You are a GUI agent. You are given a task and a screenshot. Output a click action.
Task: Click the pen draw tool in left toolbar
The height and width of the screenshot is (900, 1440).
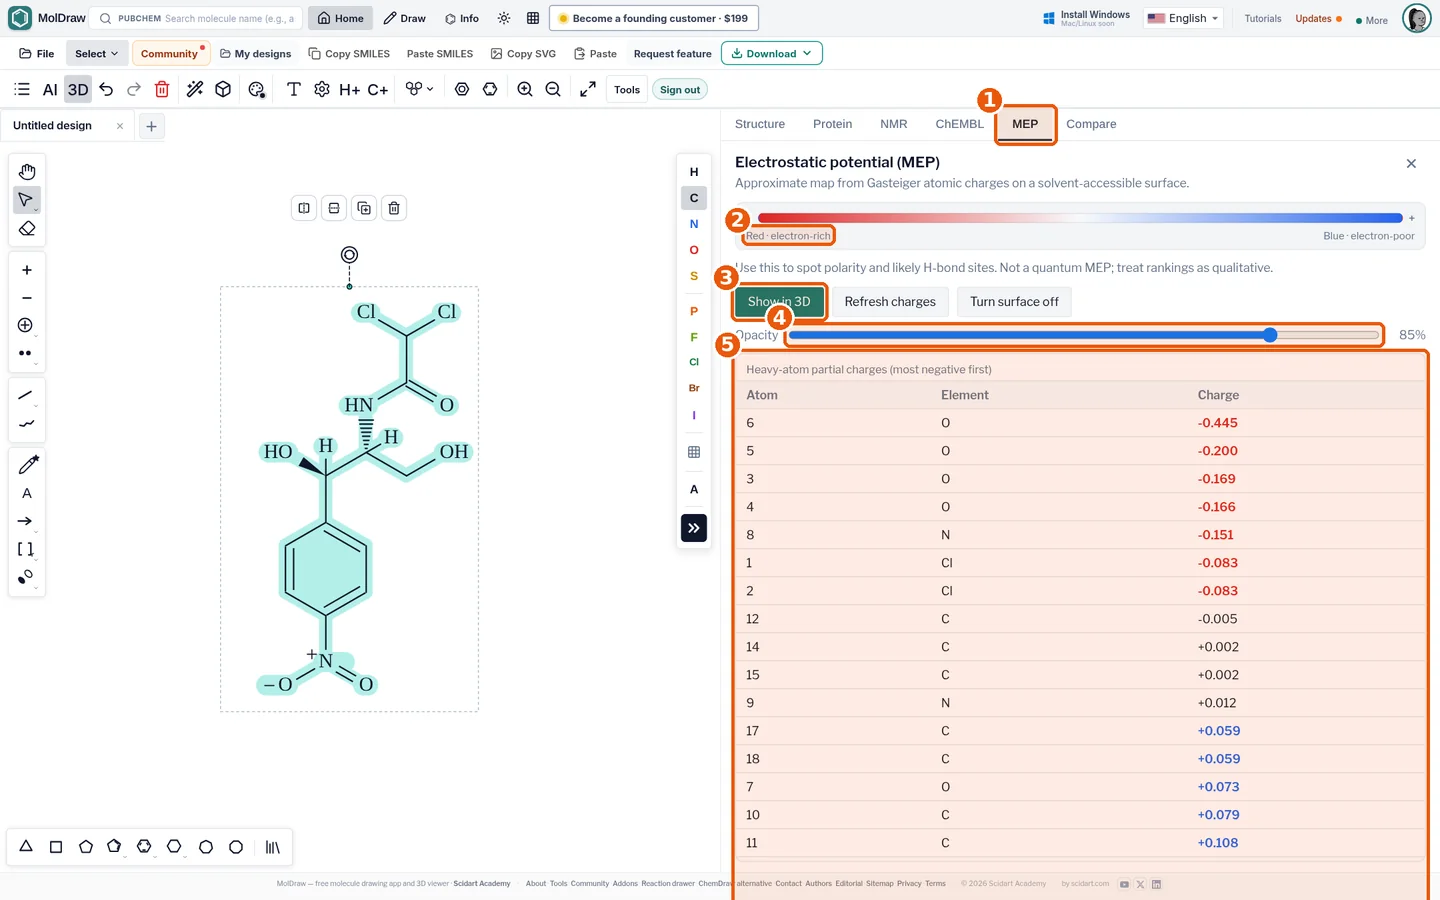(x=27, y=465)
